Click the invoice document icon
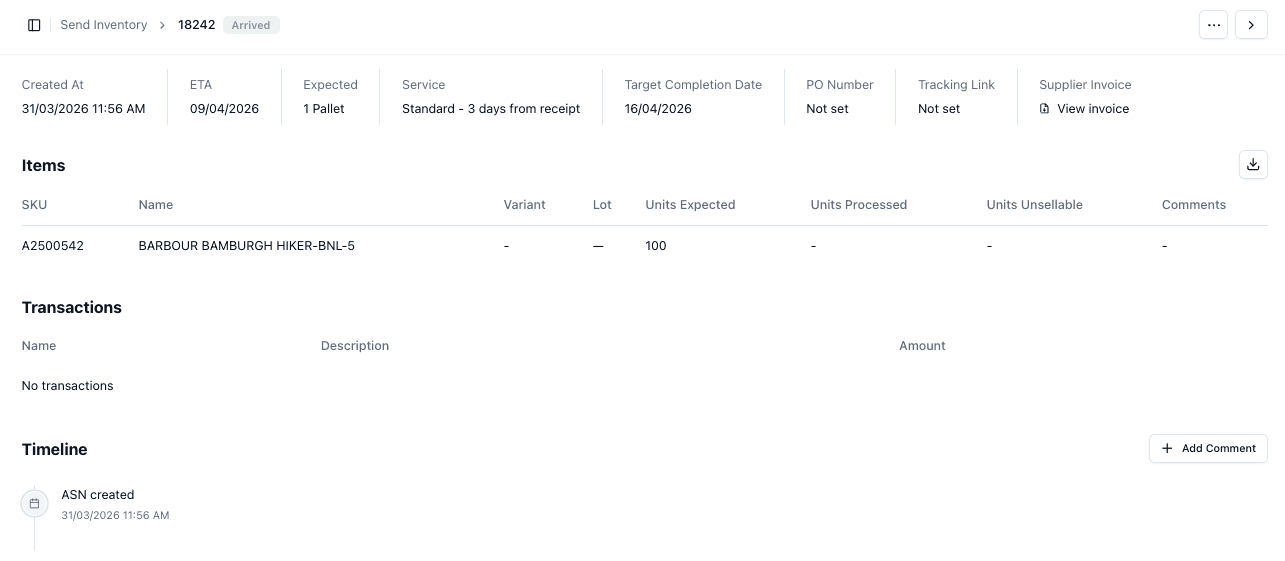Viewport: 1285px width, 561px height. click(1045, 109)
